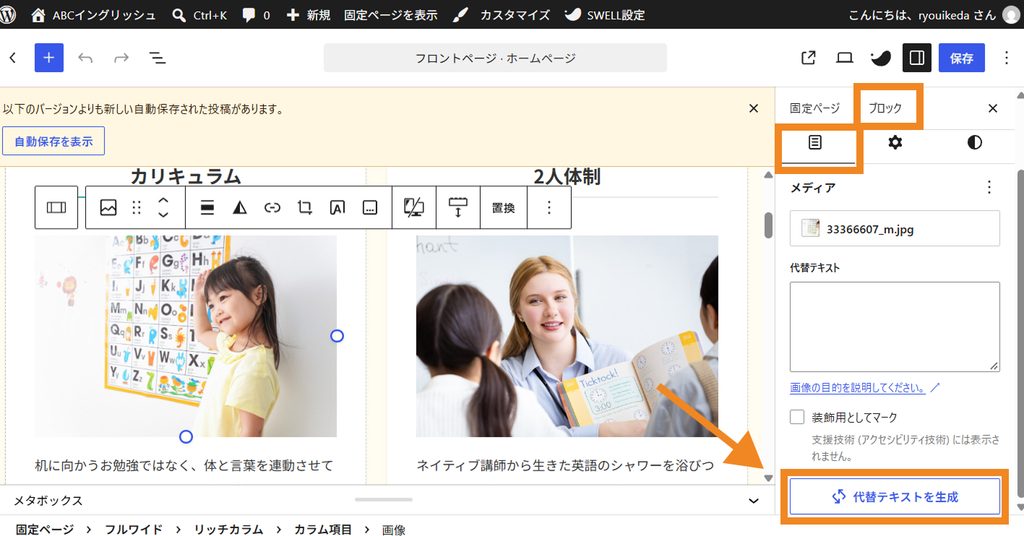Select リッチカラム in the breadcrumb
This screenshot has width=1024, height=536.
[x=228, y=529]
